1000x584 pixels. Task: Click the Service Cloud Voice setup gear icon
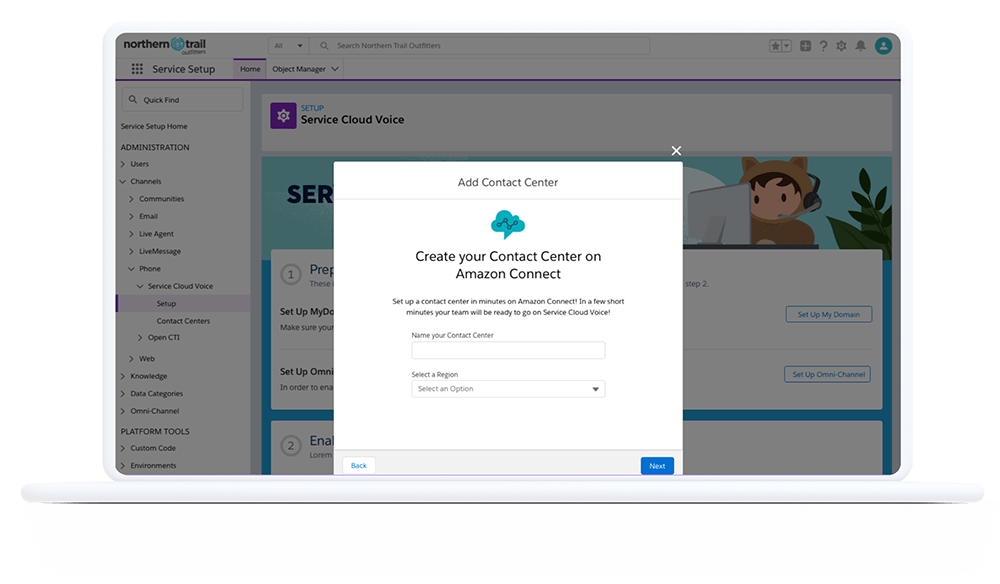coord(283,115)
